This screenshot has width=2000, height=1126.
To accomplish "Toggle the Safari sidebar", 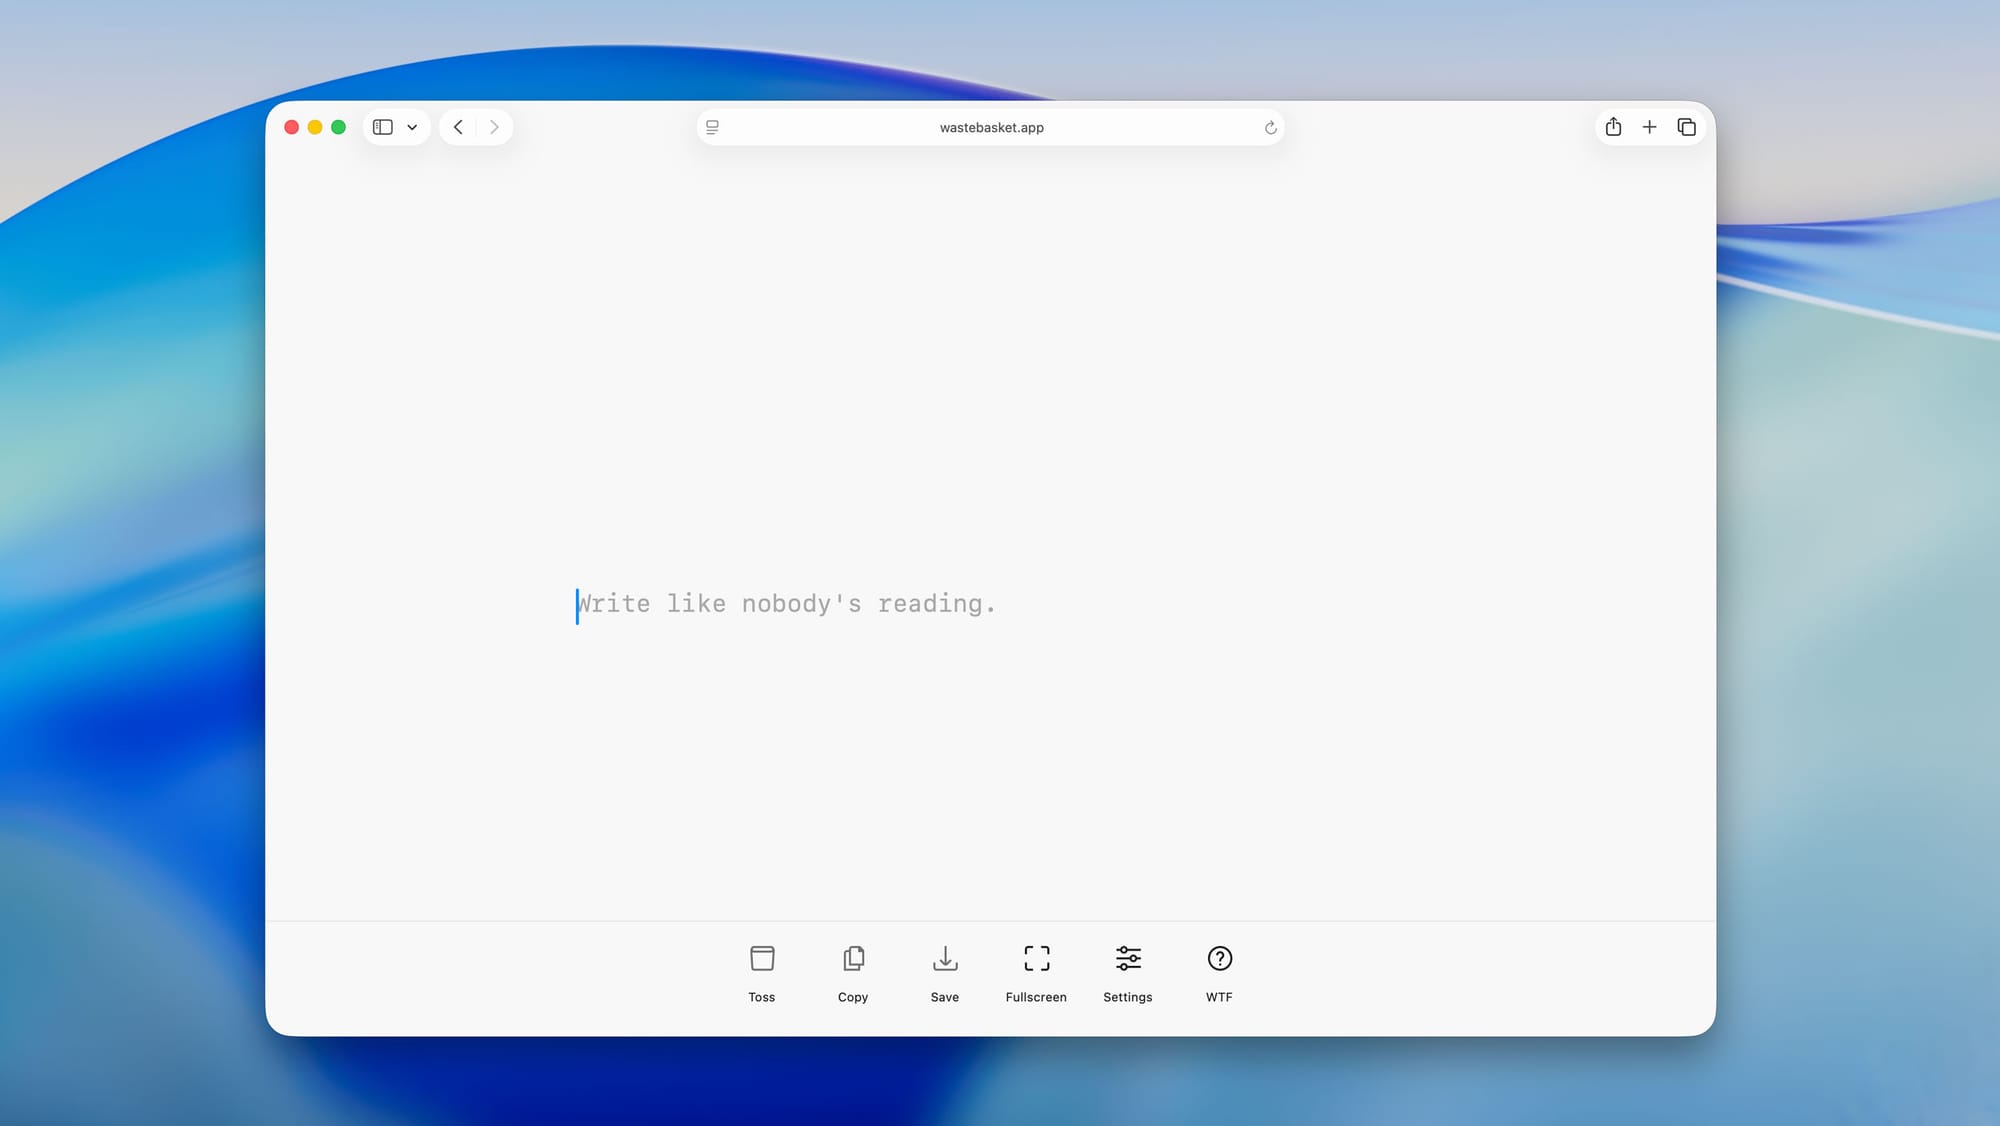I will point(383,127).
